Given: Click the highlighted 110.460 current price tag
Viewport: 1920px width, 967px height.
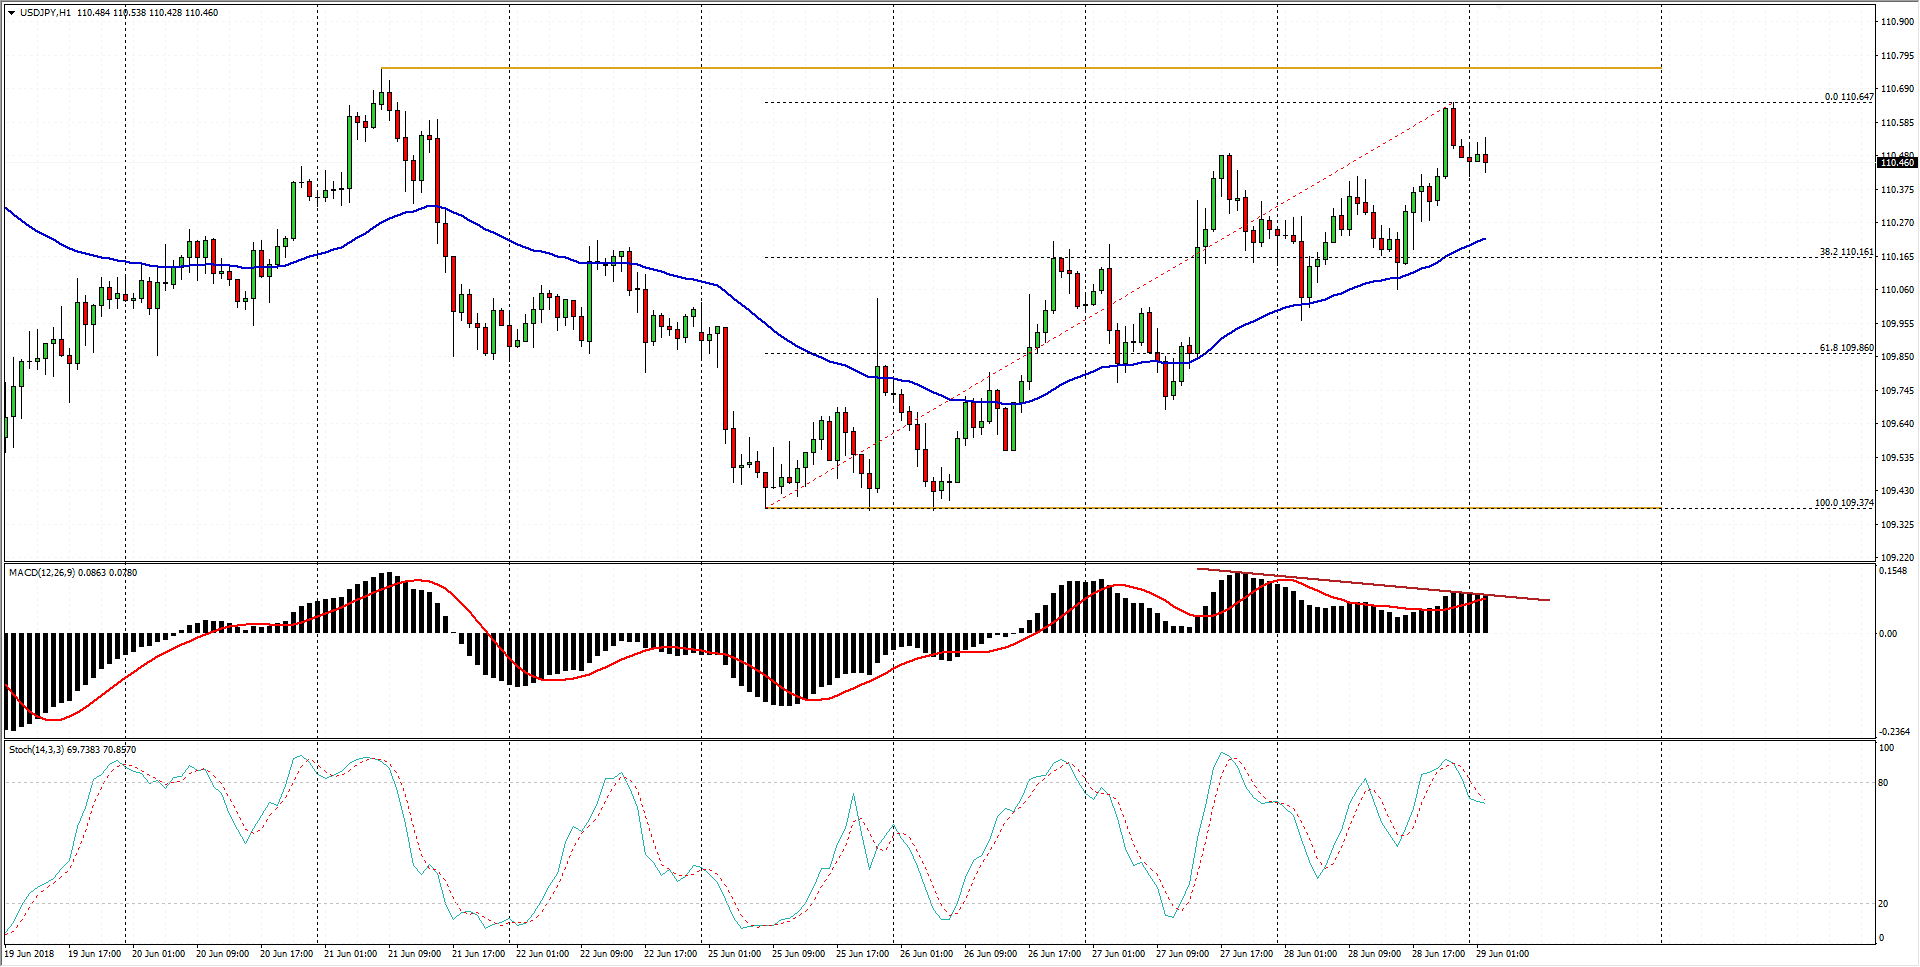Looking at the screenshot, I should click(x=1896, y=162).
